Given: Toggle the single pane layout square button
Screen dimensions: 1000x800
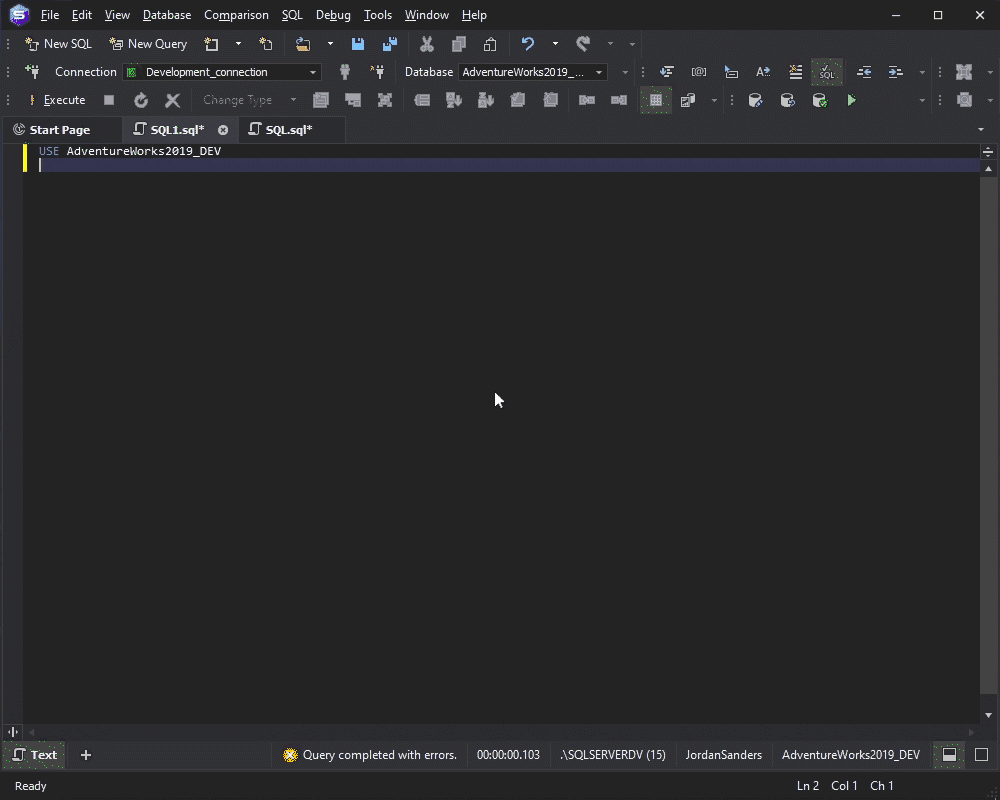Looking at the screenshot, I should pyautogui.click(x=982, y=755).
